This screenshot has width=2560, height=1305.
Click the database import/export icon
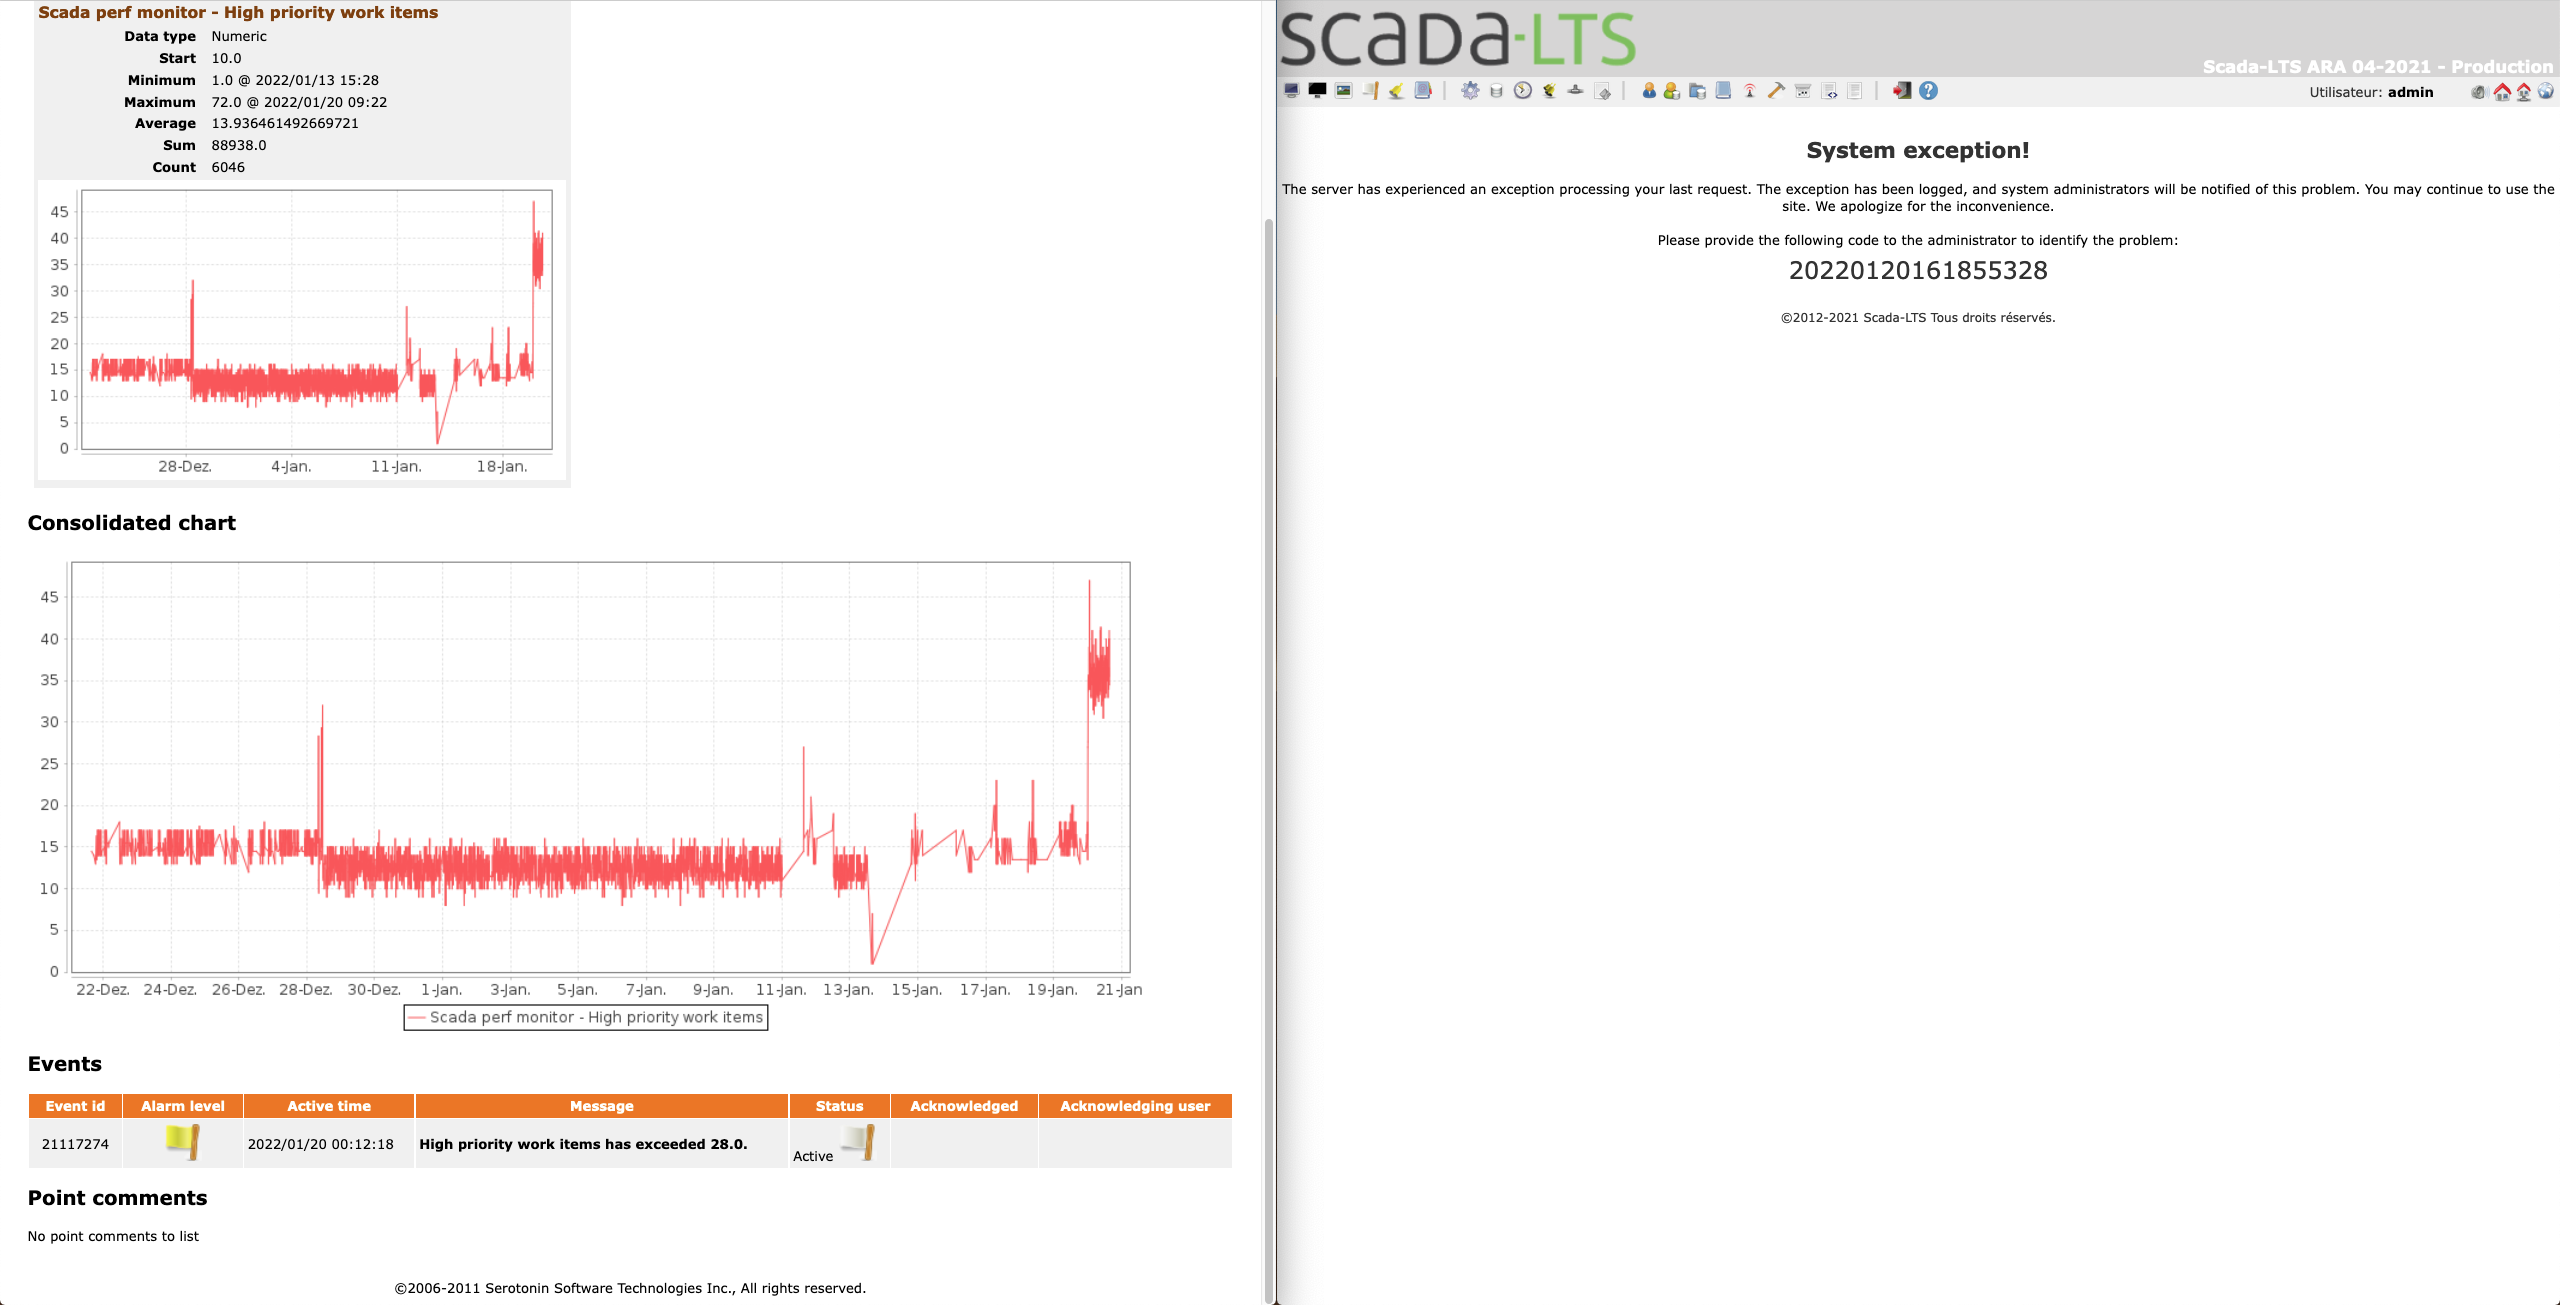coord(1699,91)
